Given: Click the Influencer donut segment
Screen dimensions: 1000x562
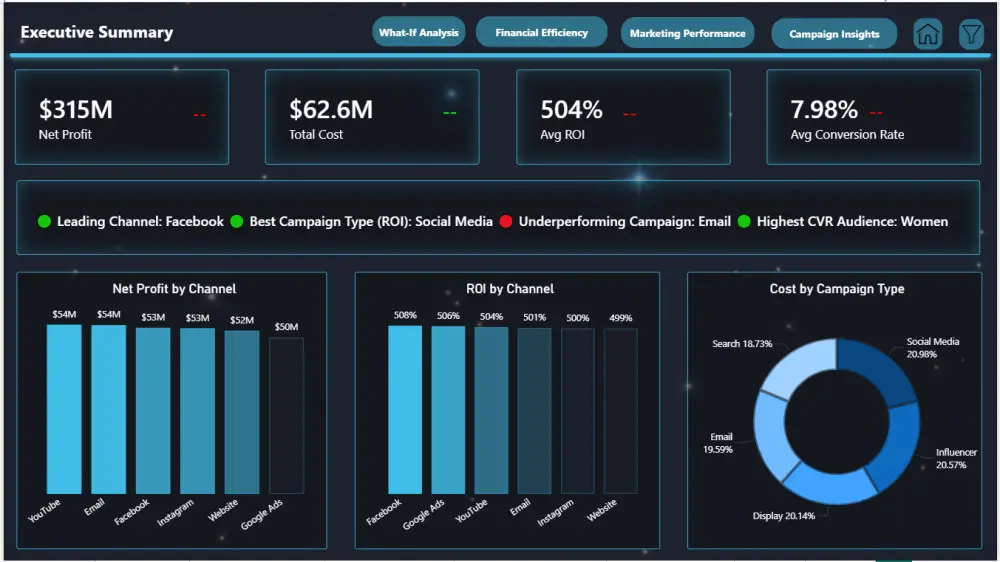Looking at the screenshot, I should click(897, 447).
